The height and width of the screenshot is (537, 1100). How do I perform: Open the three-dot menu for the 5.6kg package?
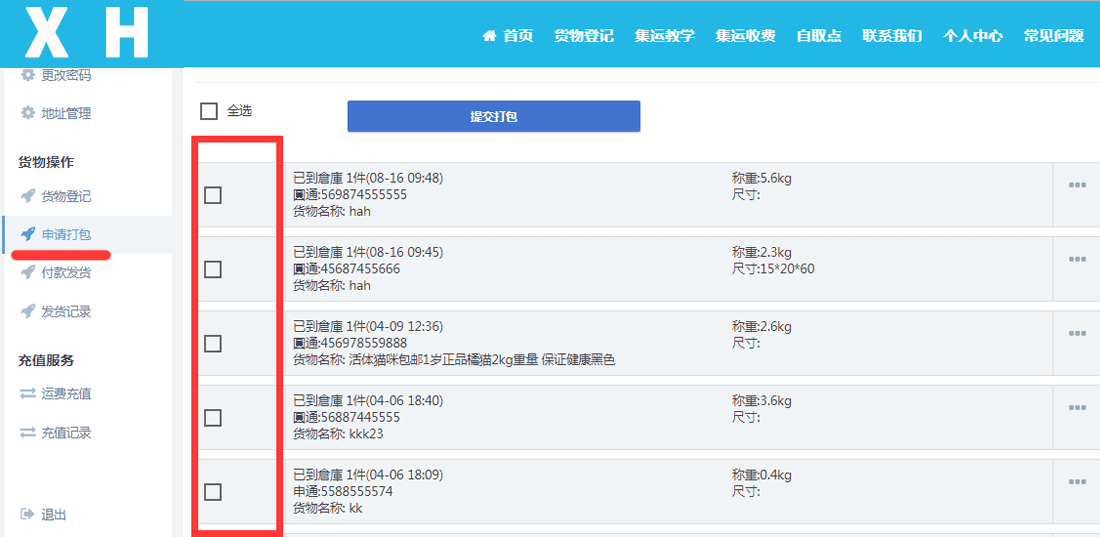point(1077,185)
